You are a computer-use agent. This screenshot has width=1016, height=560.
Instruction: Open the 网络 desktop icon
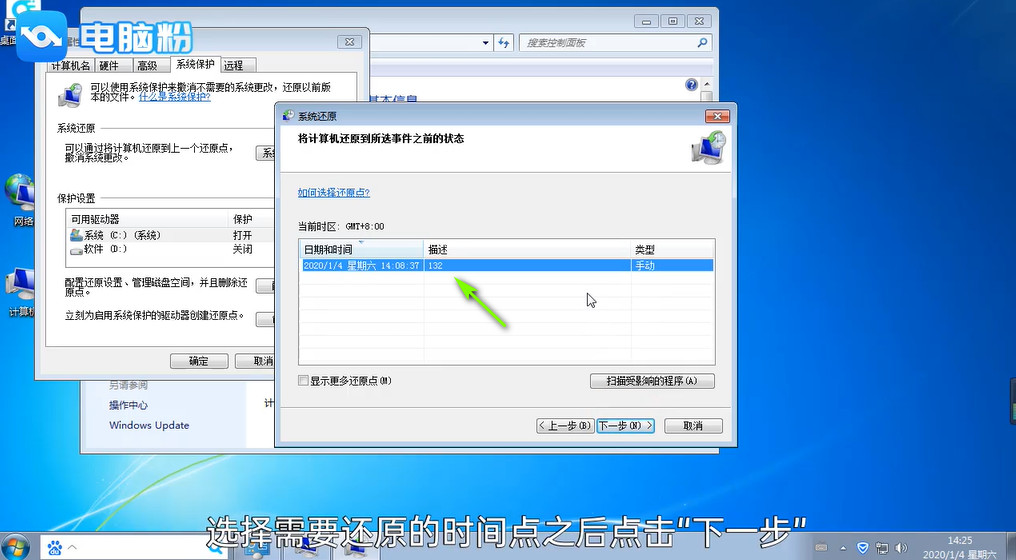coord(20,200)
